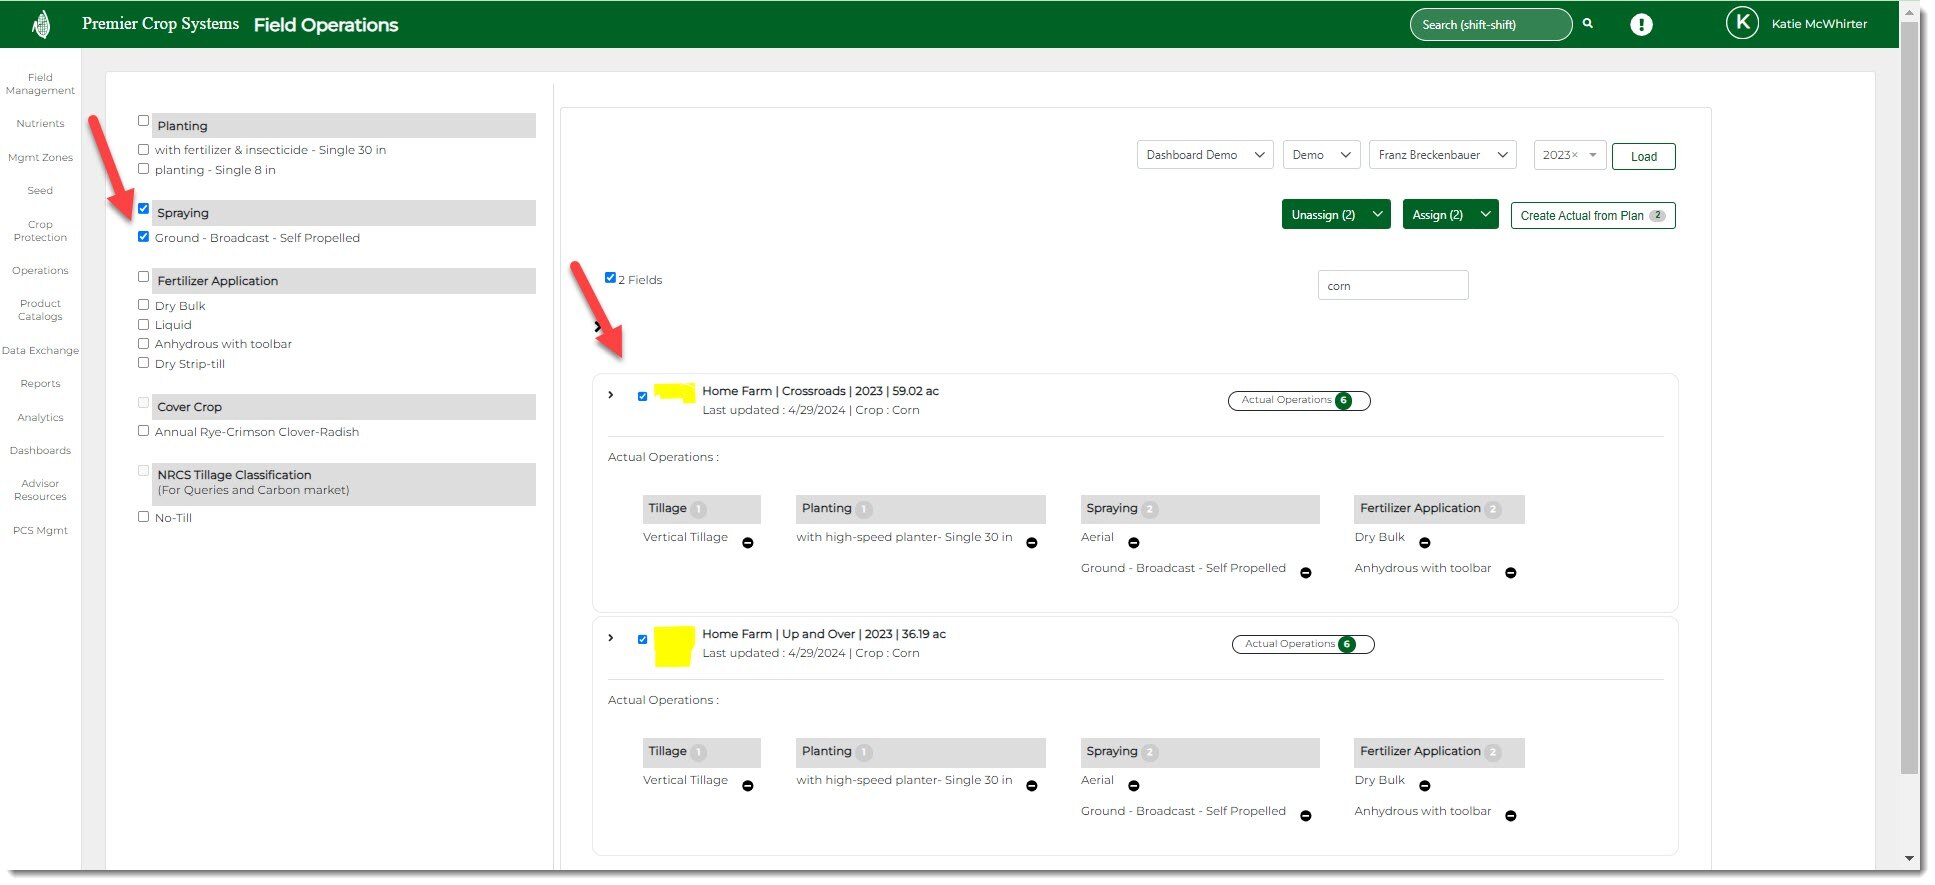This screenshot has height=885, width=1935.
Task: Enable the Dry Bulk checkbox
Action: pos(143,305)
